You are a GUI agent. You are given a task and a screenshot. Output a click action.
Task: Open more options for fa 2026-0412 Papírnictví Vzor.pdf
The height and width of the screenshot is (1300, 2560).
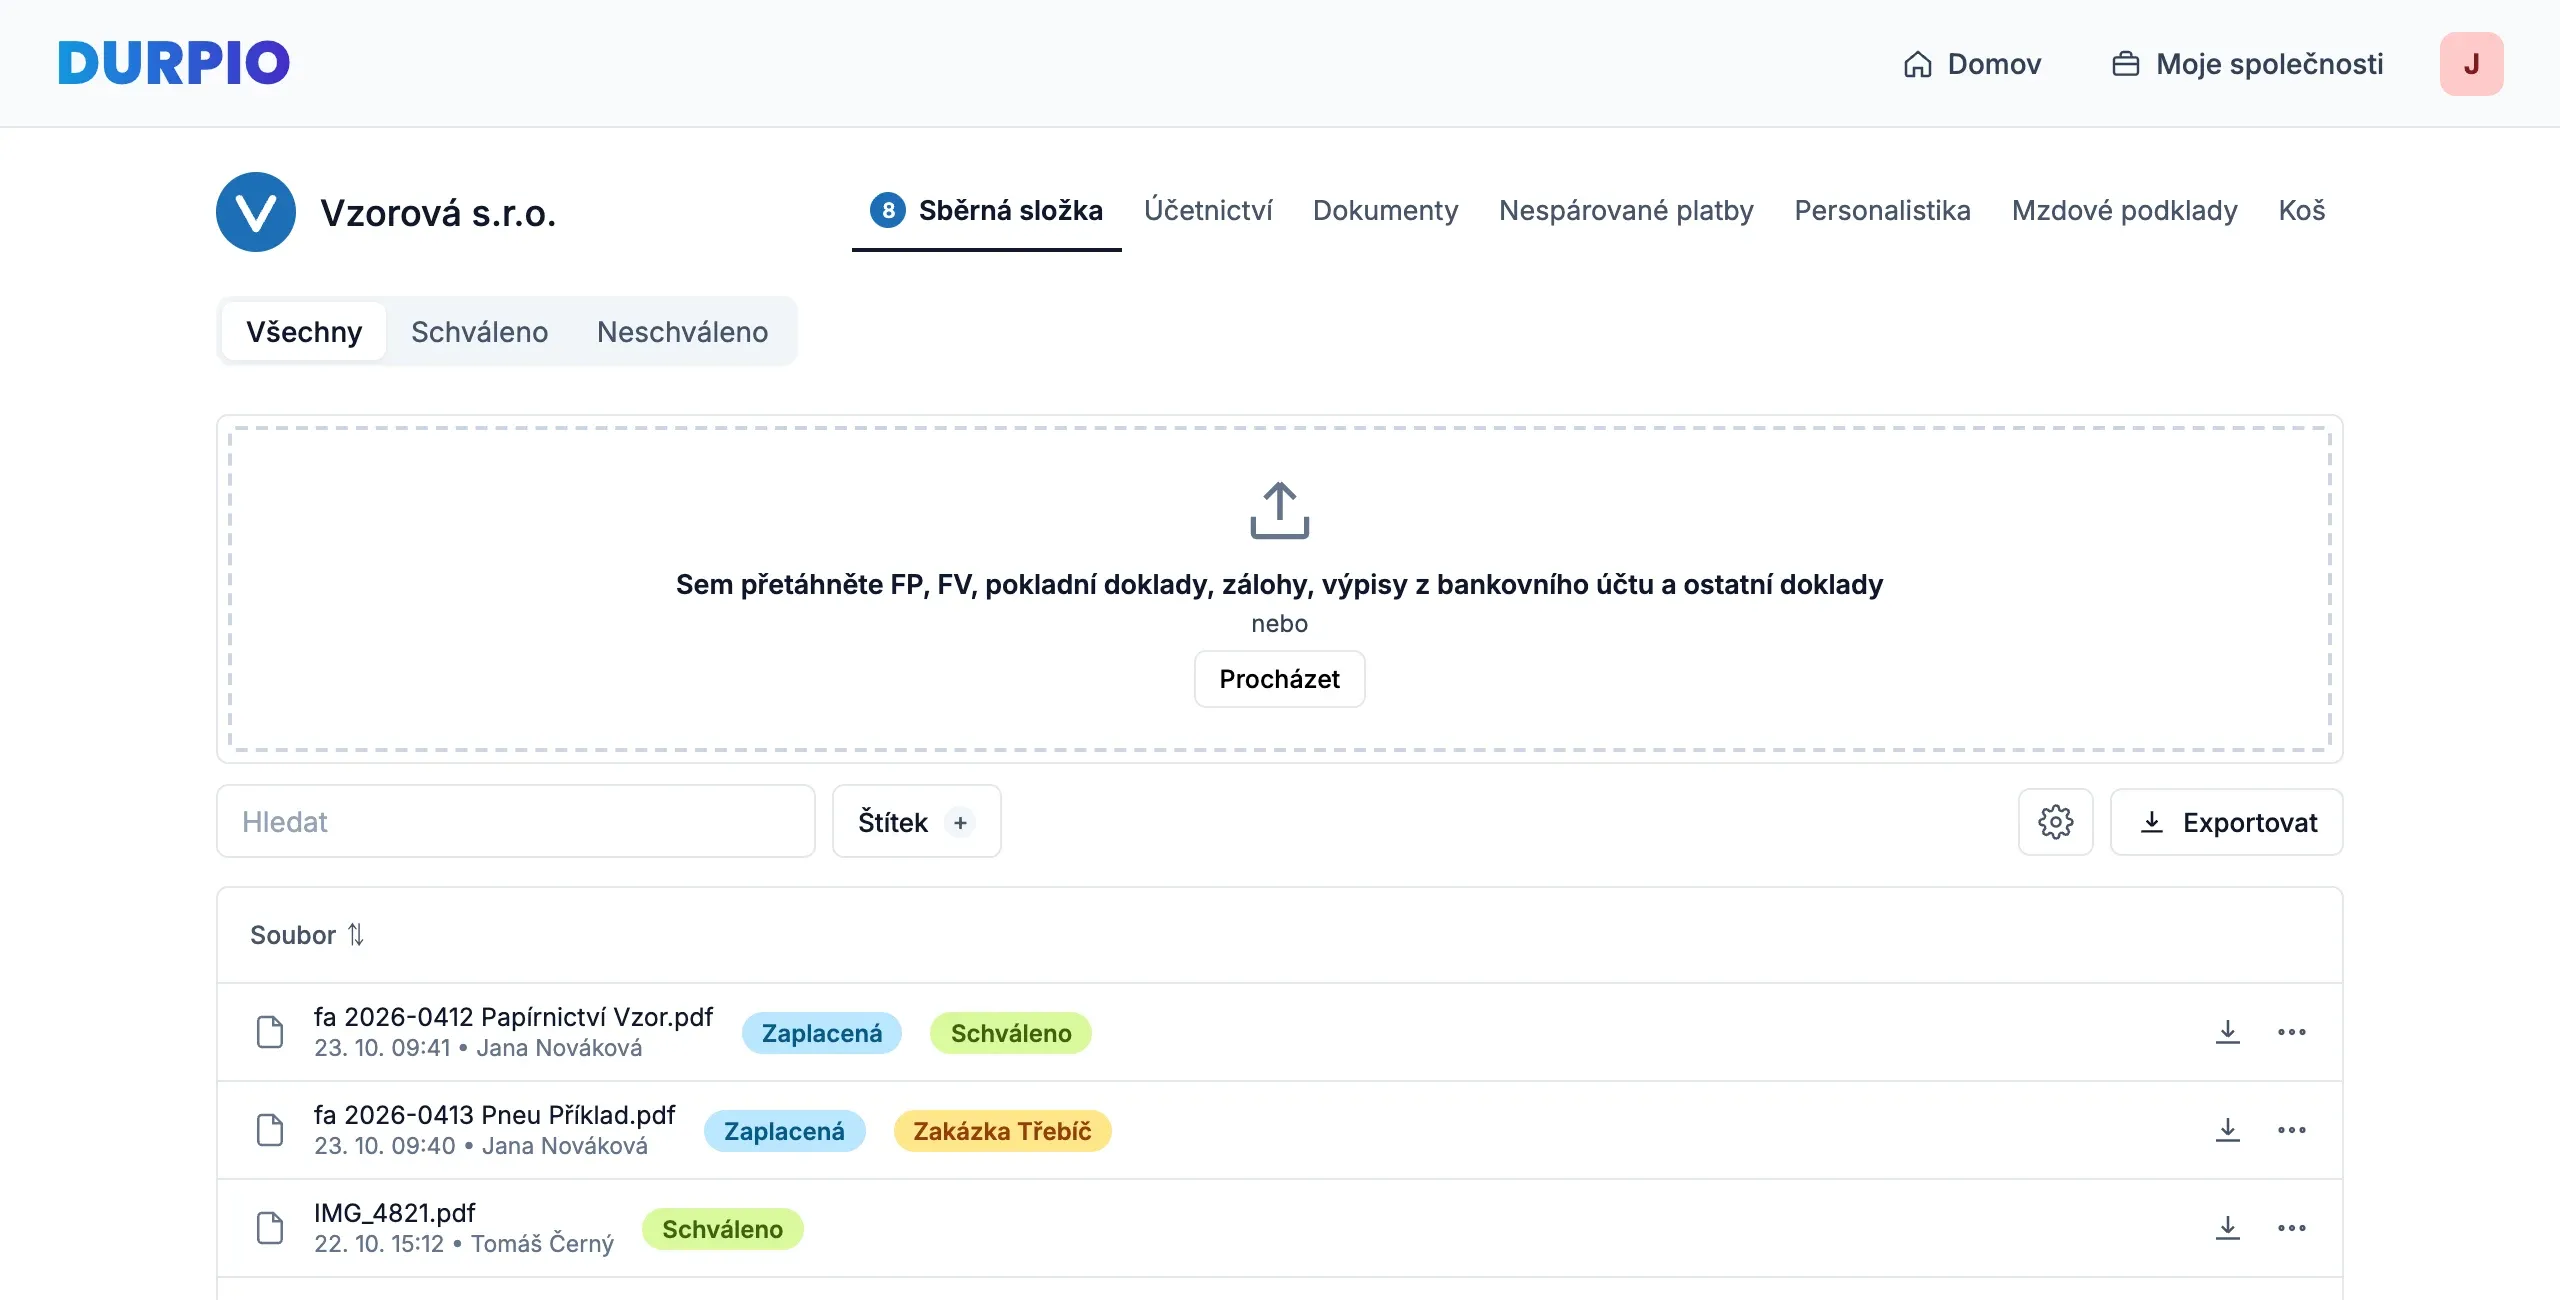click(2291, 1032)
